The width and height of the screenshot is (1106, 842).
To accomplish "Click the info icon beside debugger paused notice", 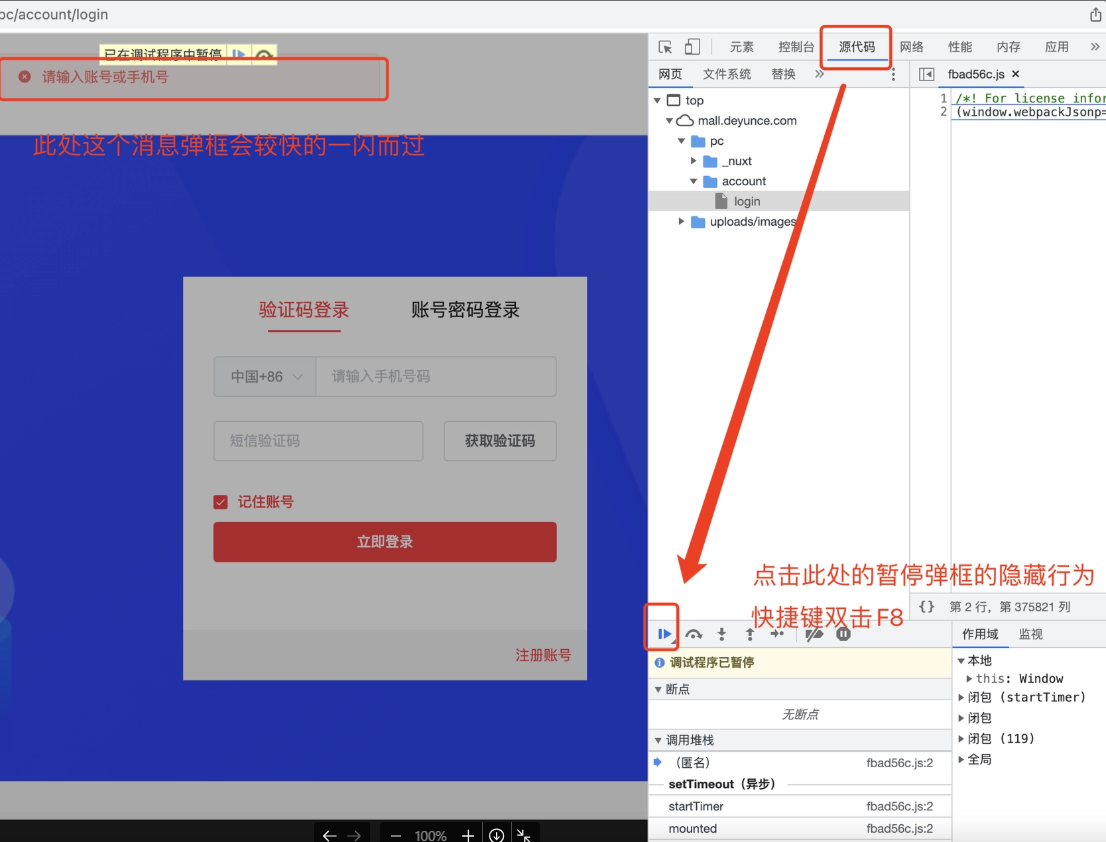I will [x=660, y=662].
